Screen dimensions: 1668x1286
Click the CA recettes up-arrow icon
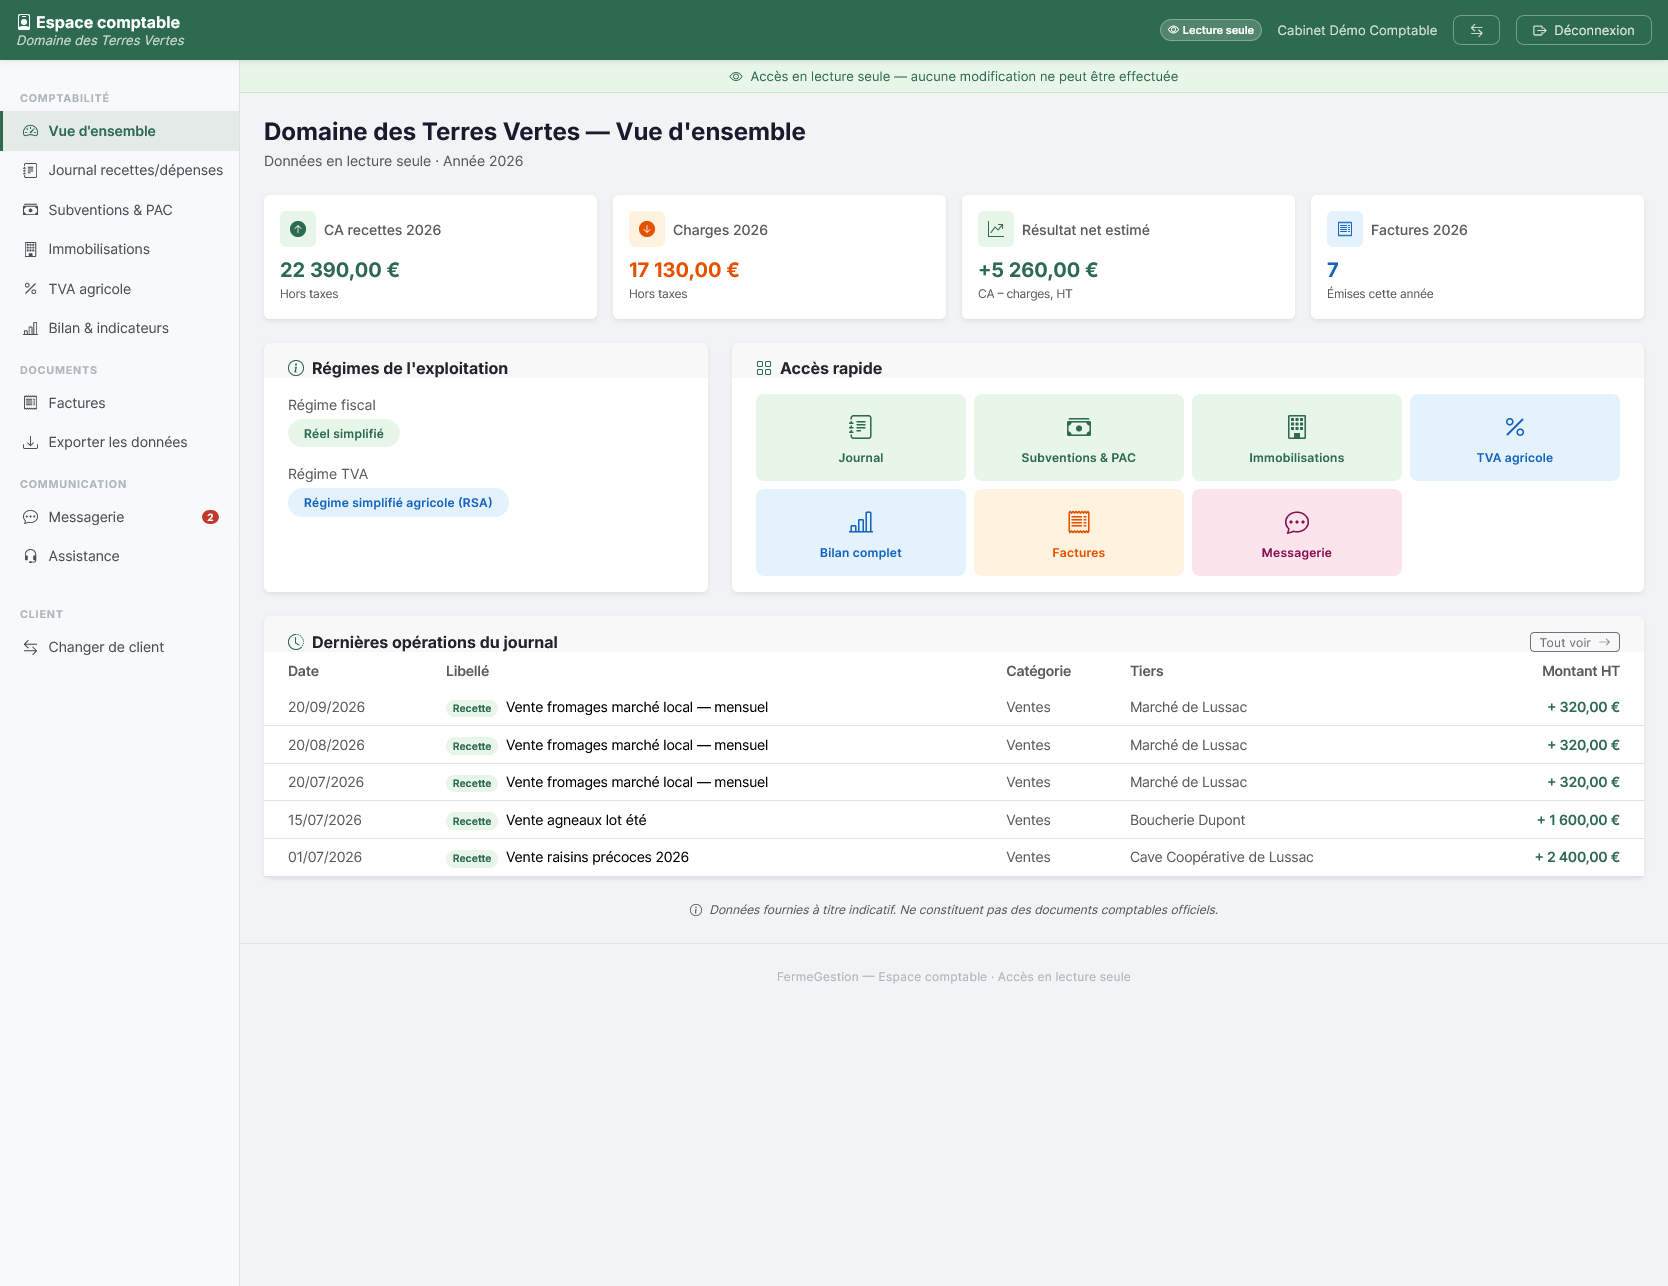(x=298, y=229)
